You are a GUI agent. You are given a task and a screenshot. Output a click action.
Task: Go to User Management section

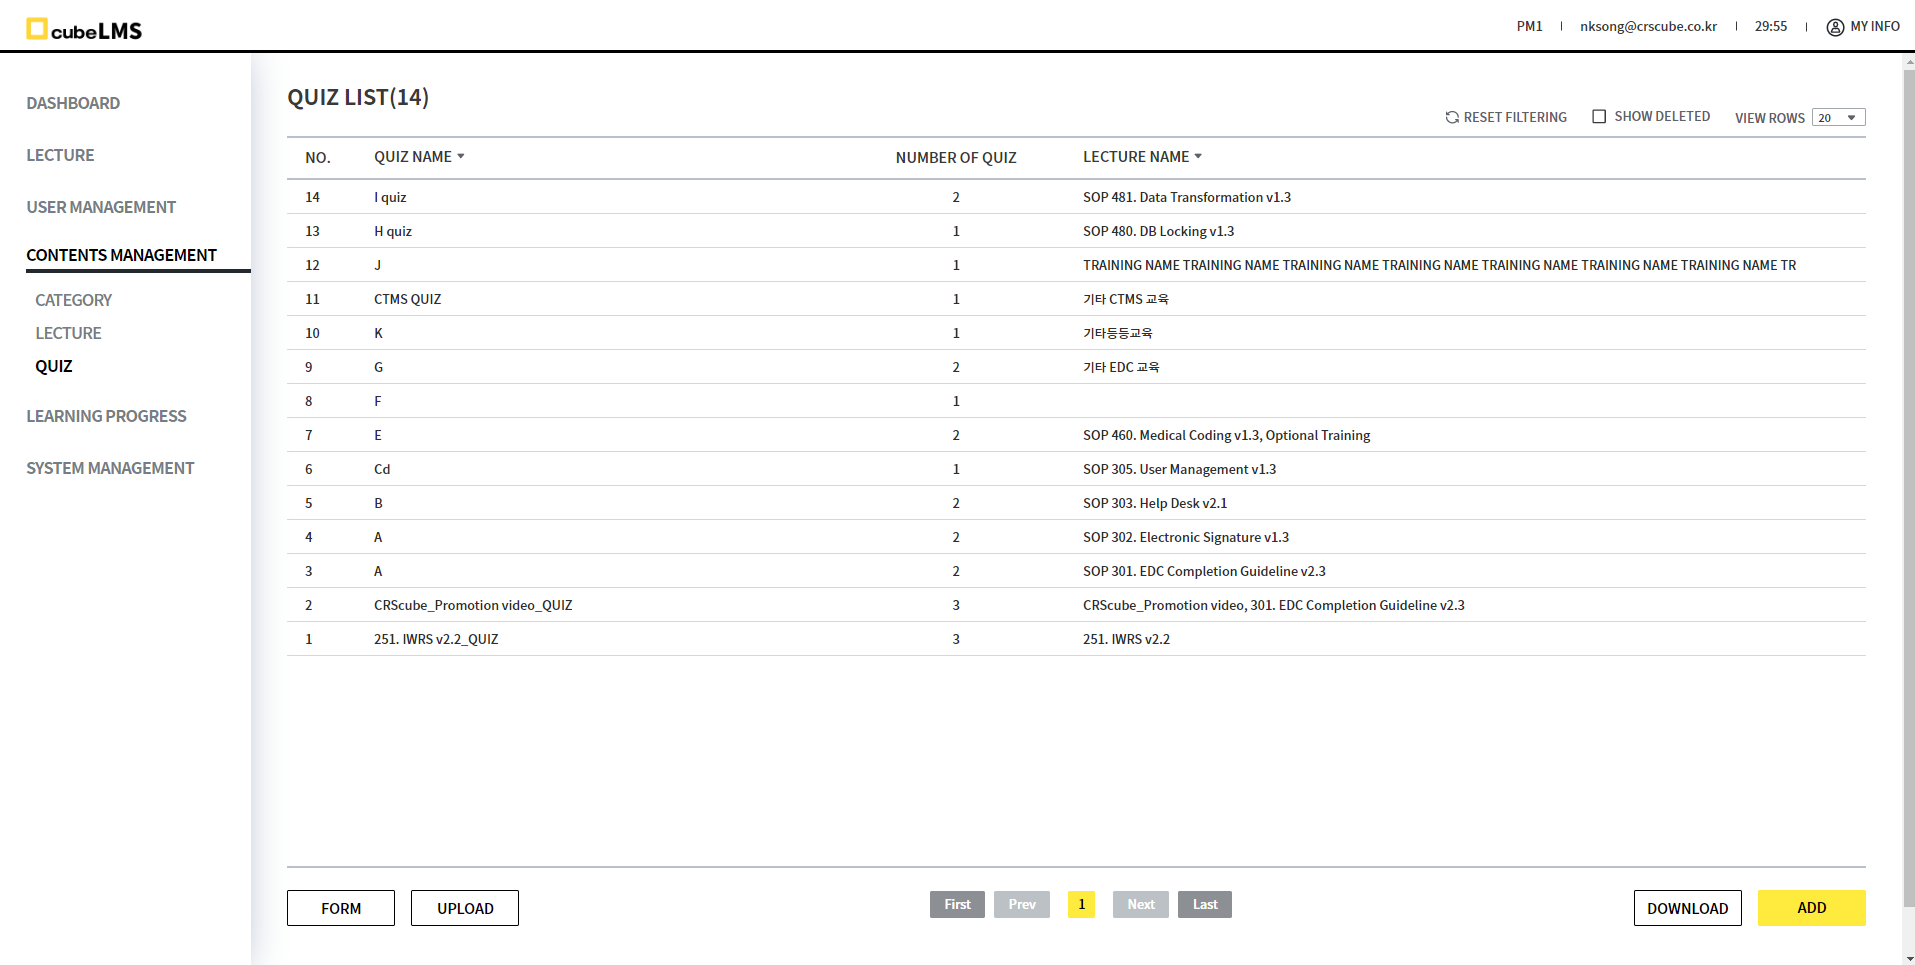tap(101, 207)
